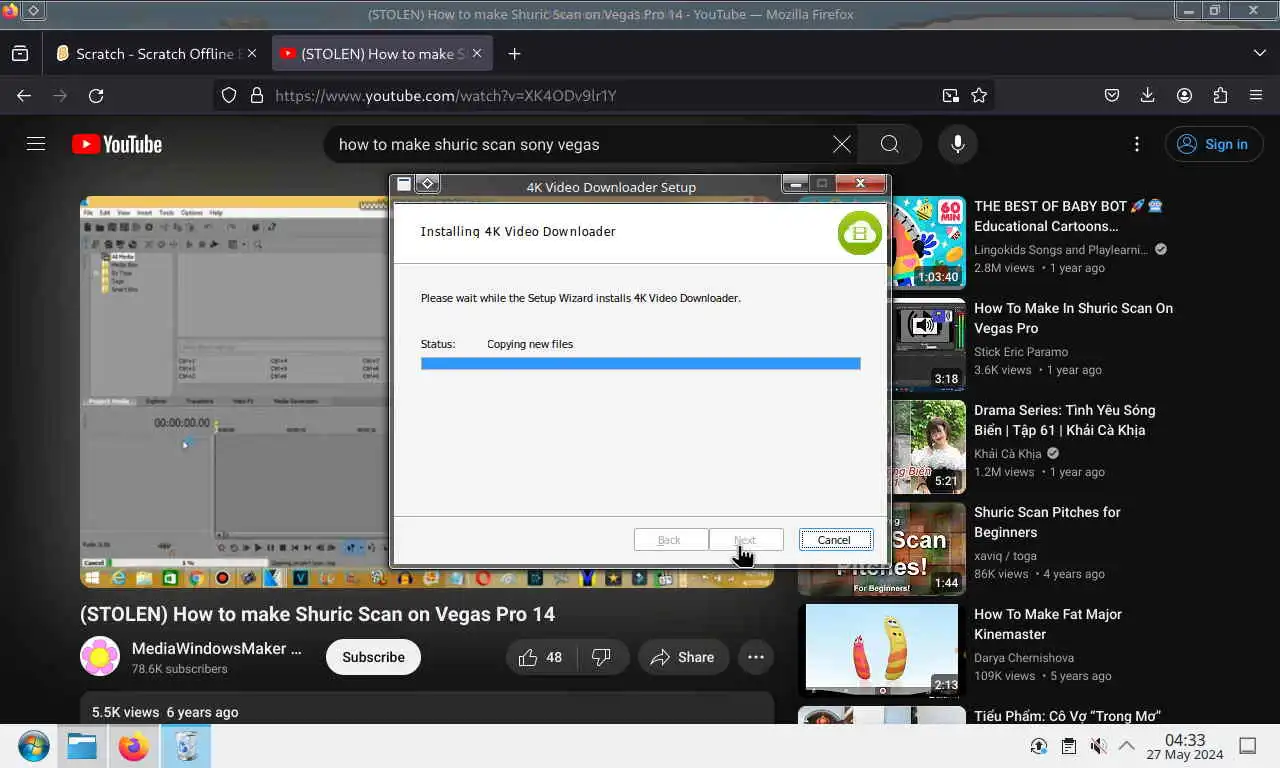Image resolution: width=1280 pixels, height=768 pixels.
Task: Play How To Make Fat Major thumbnail
Action: click(x=882, y=650)
